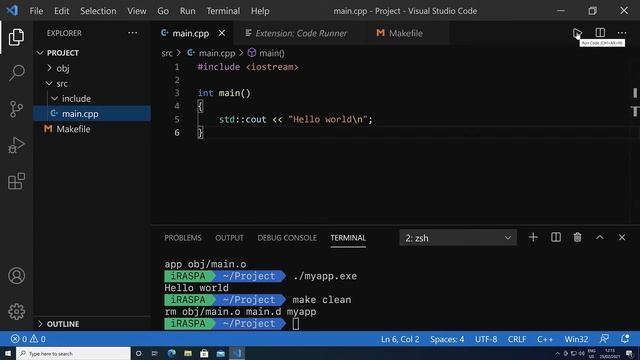Switch to Extension: Code Runner tab
The image size is (640, 360).
point(300,33)
